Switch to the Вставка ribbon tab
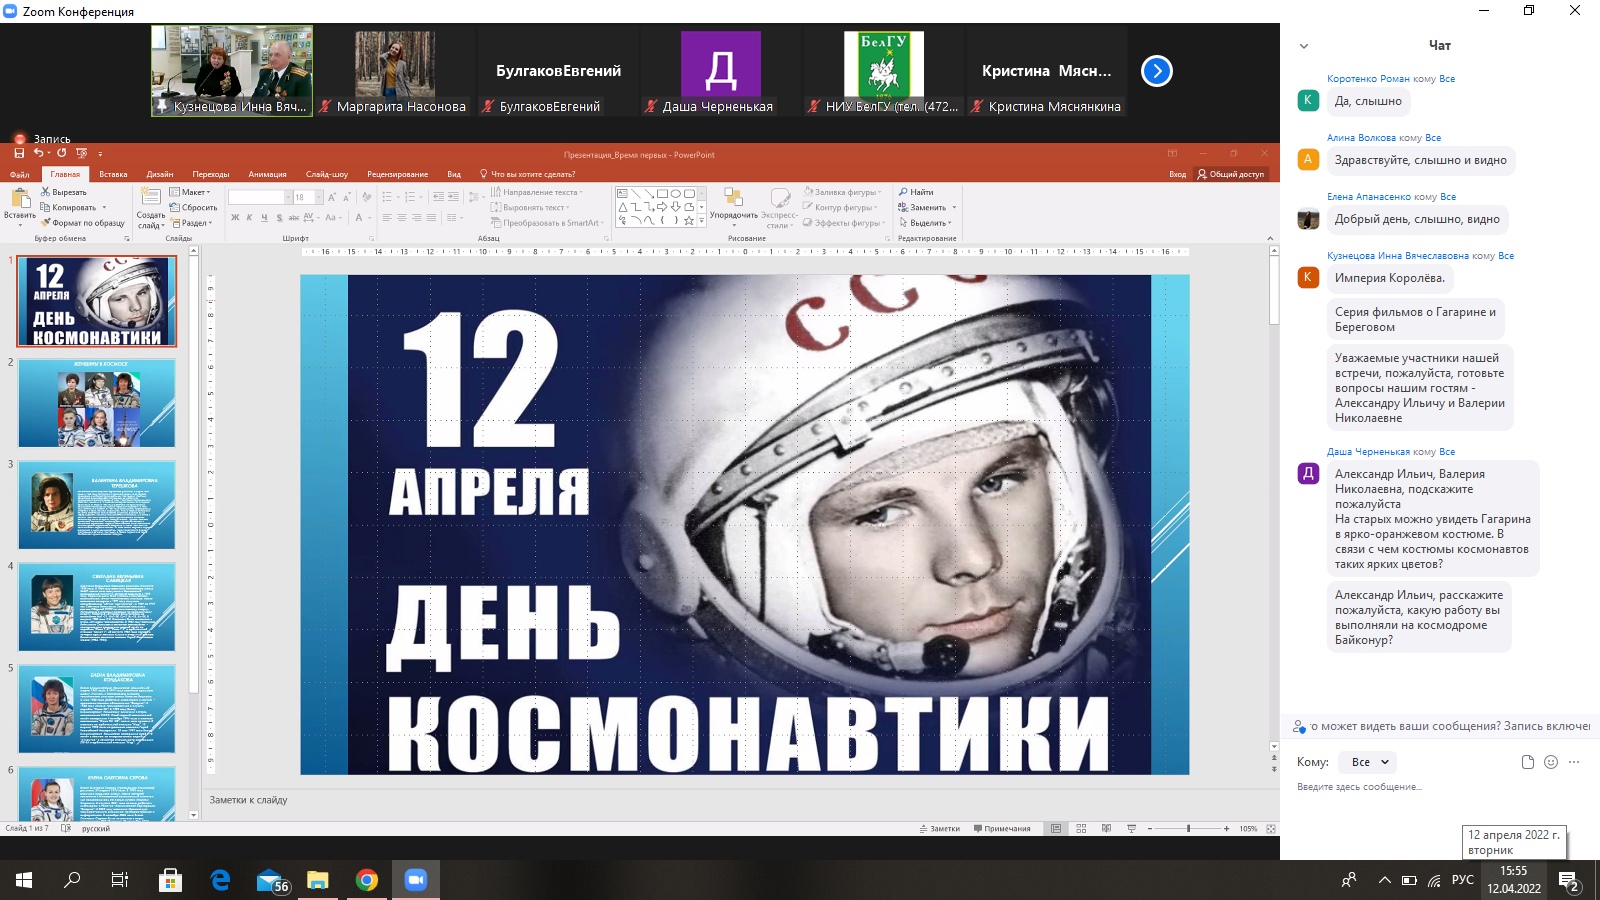This screenshot has height=900, width=1600. [x=113, y=174]
